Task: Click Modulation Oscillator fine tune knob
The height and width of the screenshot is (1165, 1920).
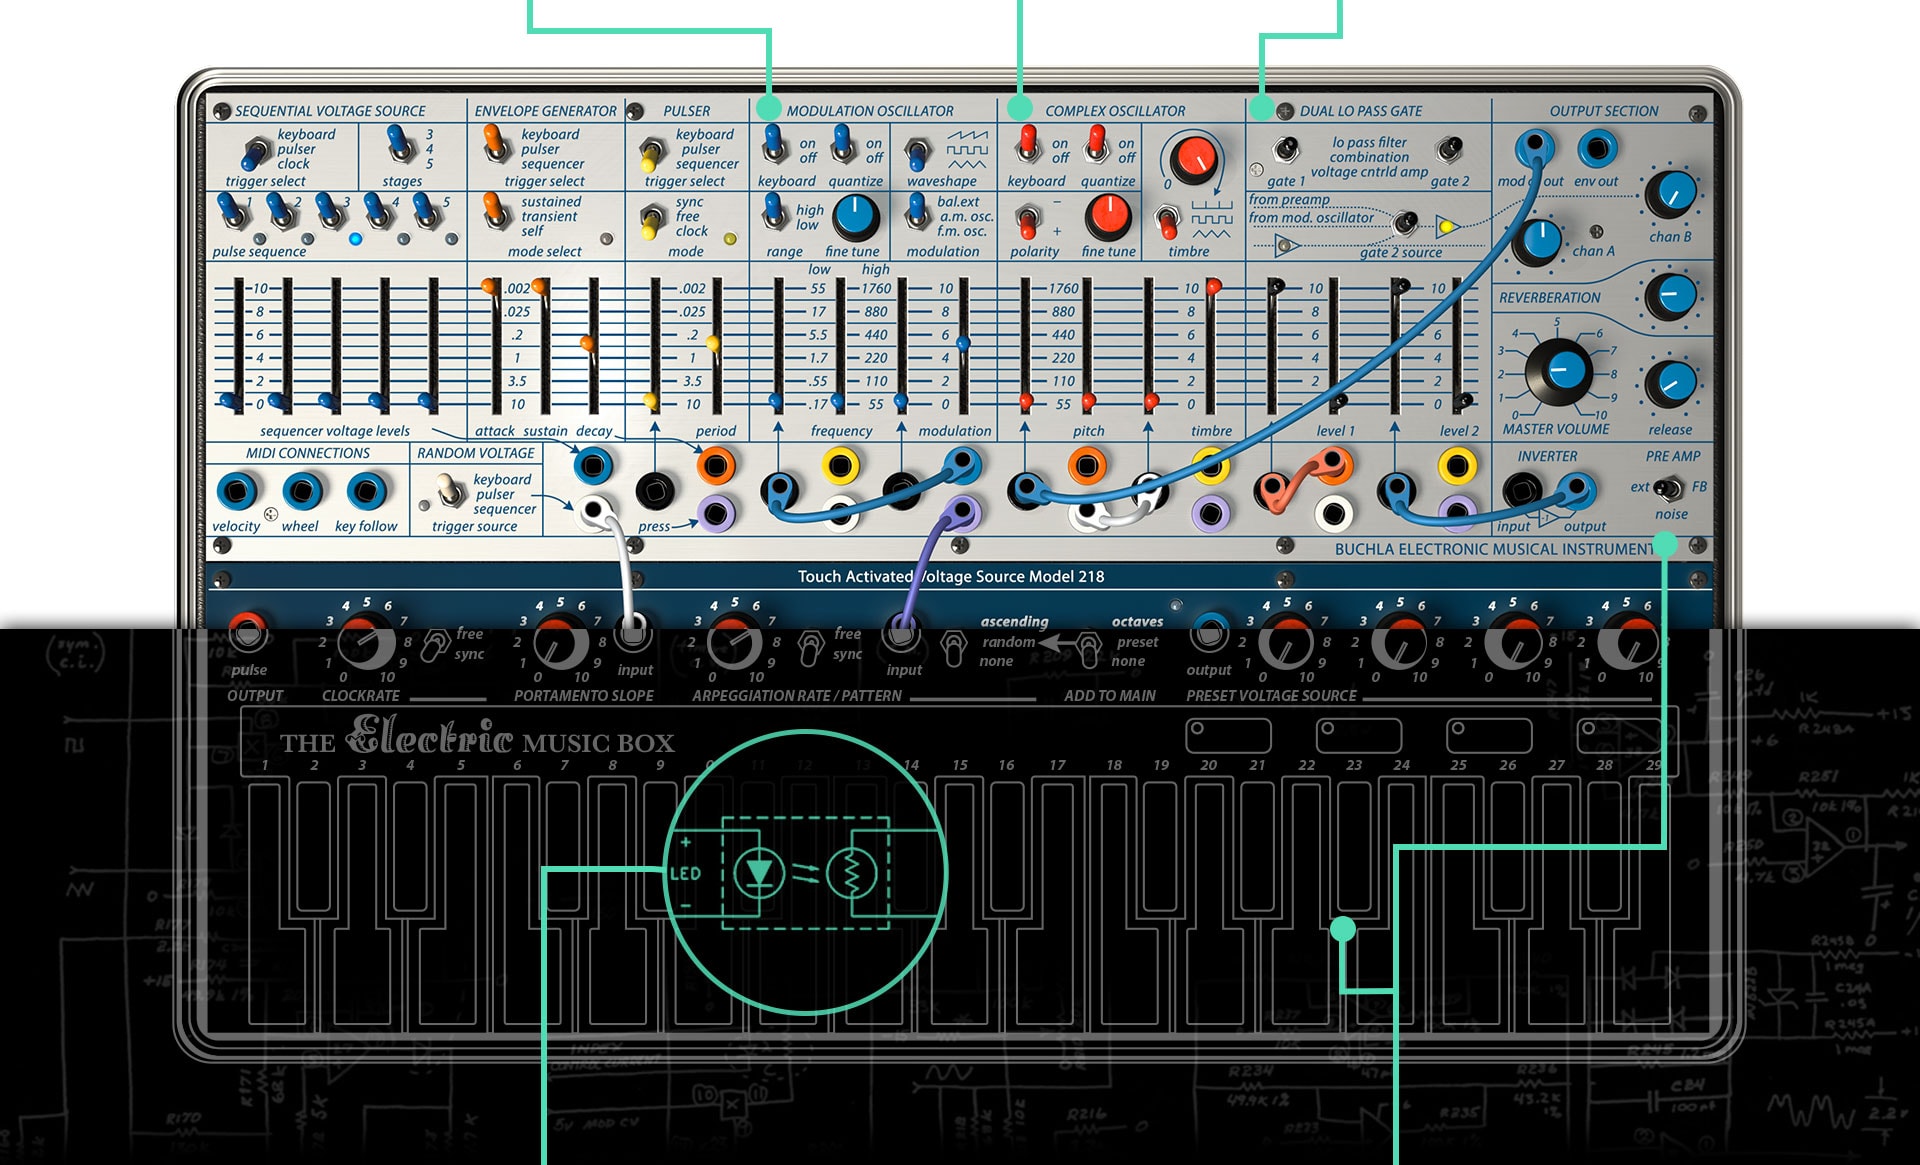Action: click(855, 216)
